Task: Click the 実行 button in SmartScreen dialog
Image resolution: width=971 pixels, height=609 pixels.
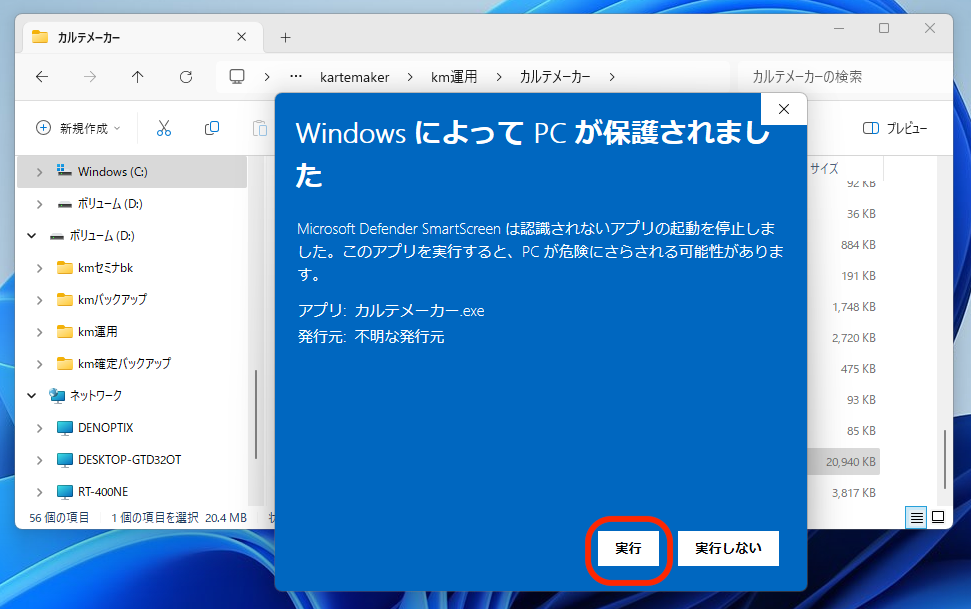Action: click(x=628, y=548)
